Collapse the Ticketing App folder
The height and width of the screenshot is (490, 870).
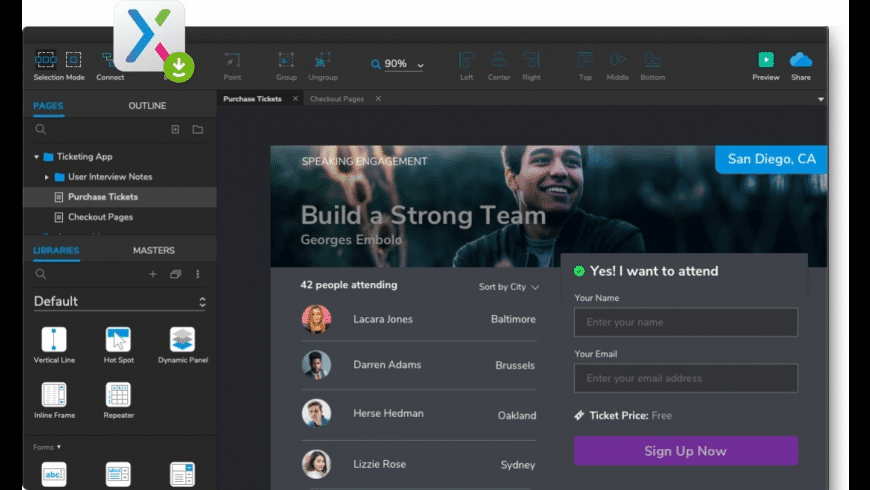pyautogui.click(x=37, y=157)
